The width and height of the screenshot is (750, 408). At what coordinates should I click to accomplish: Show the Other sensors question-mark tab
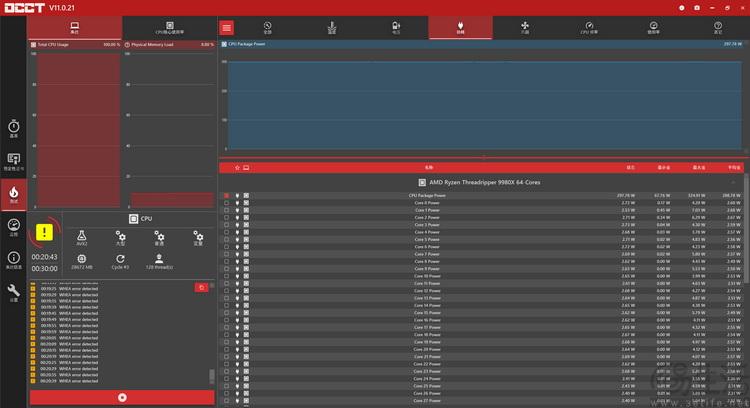pyautogui.click(x=718, y=28)
